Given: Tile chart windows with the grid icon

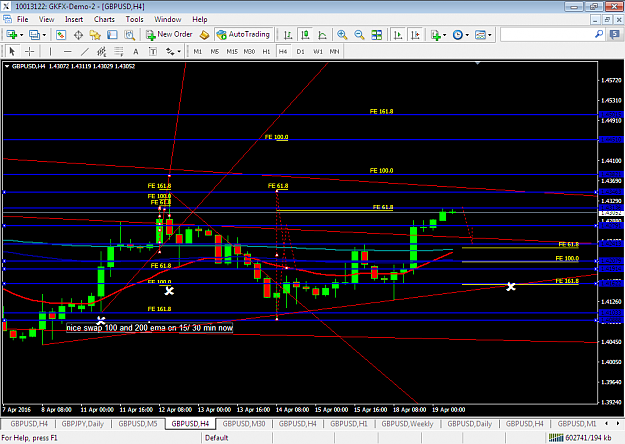Looking at the screenshot, I should point(376,35).
